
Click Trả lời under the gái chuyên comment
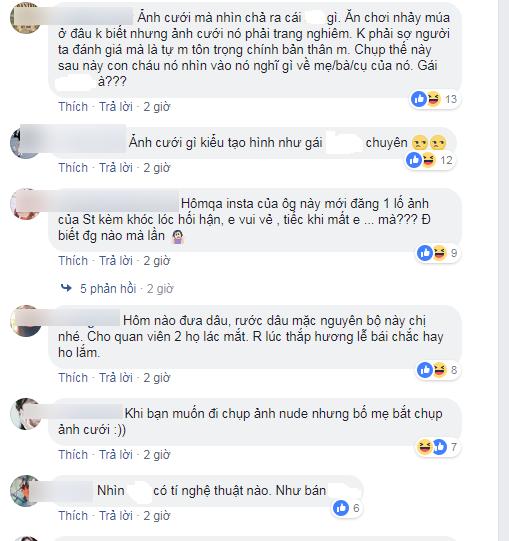click(x=116, y=168)
